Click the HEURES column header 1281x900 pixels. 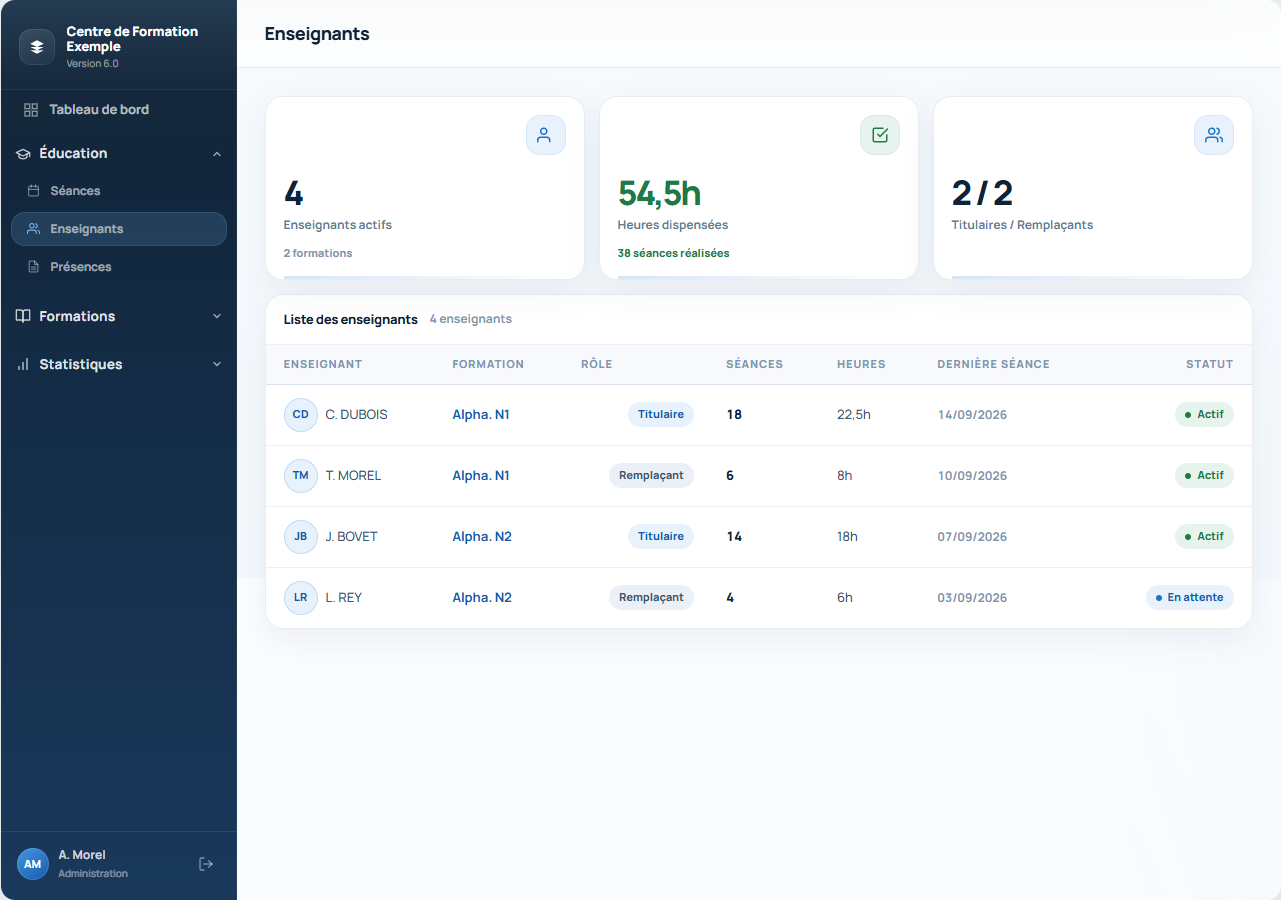point(861,364)
